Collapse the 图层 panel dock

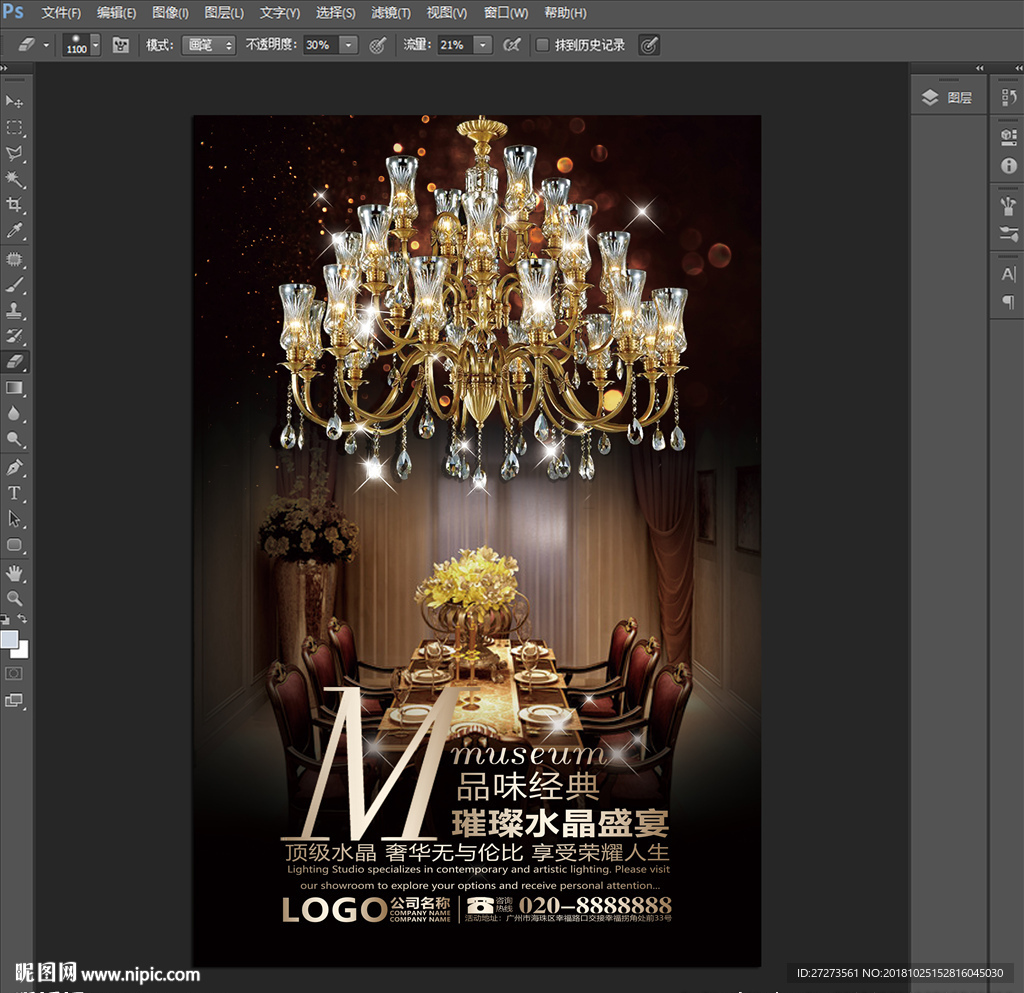click(980, 68)
